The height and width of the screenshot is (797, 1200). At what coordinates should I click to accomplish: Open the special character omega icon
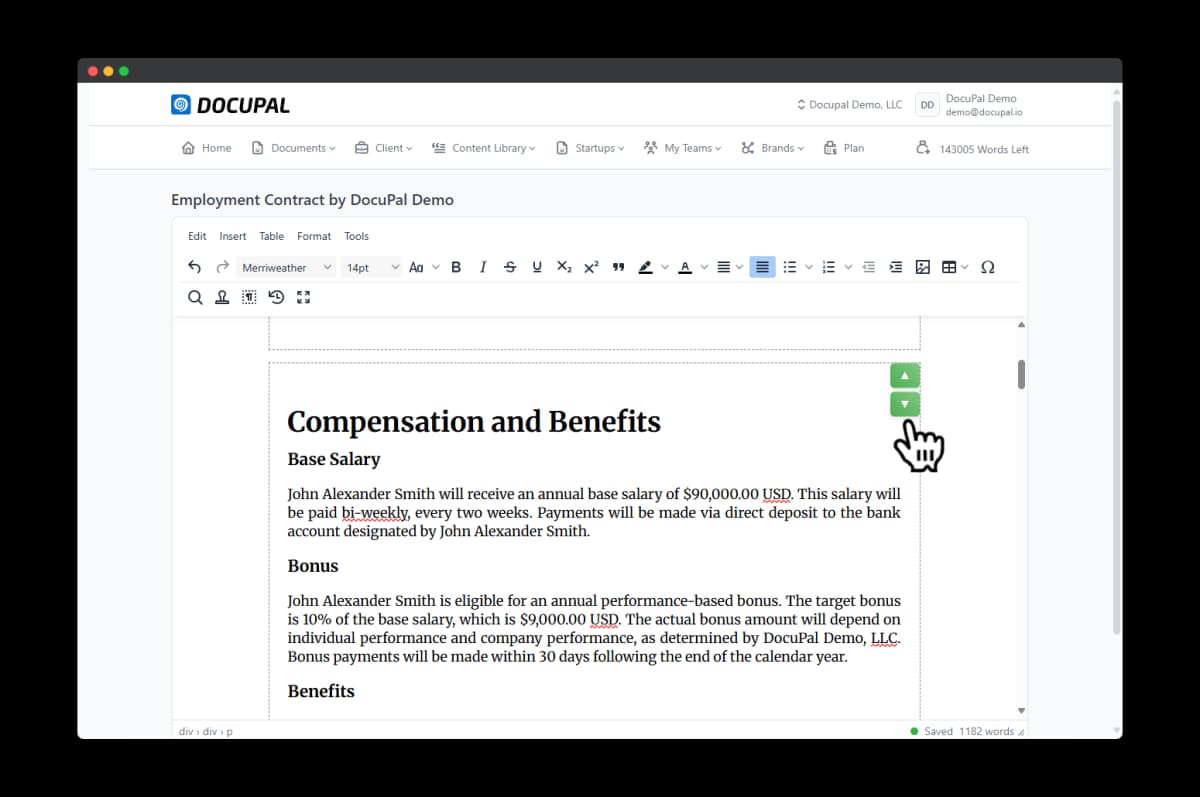pyautogui.click(x=987, y=267)
